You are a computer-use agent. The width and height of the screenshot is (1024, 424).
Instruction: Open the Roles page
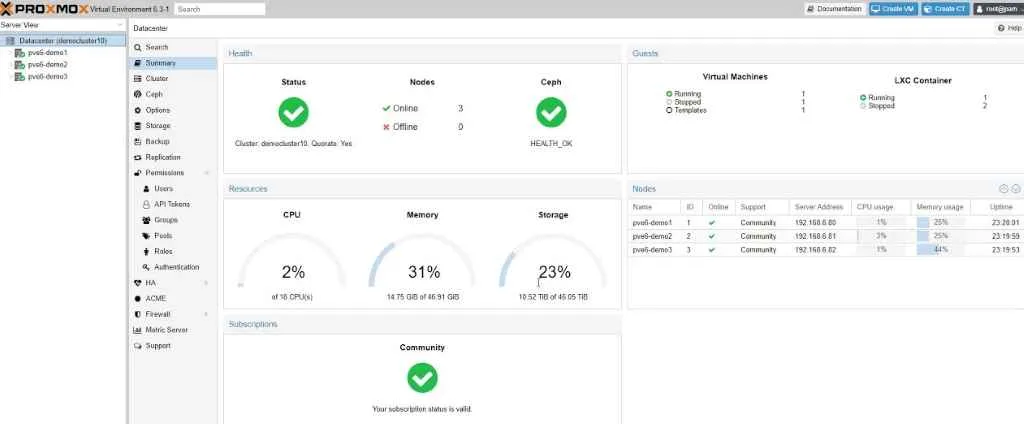point(163,252)
